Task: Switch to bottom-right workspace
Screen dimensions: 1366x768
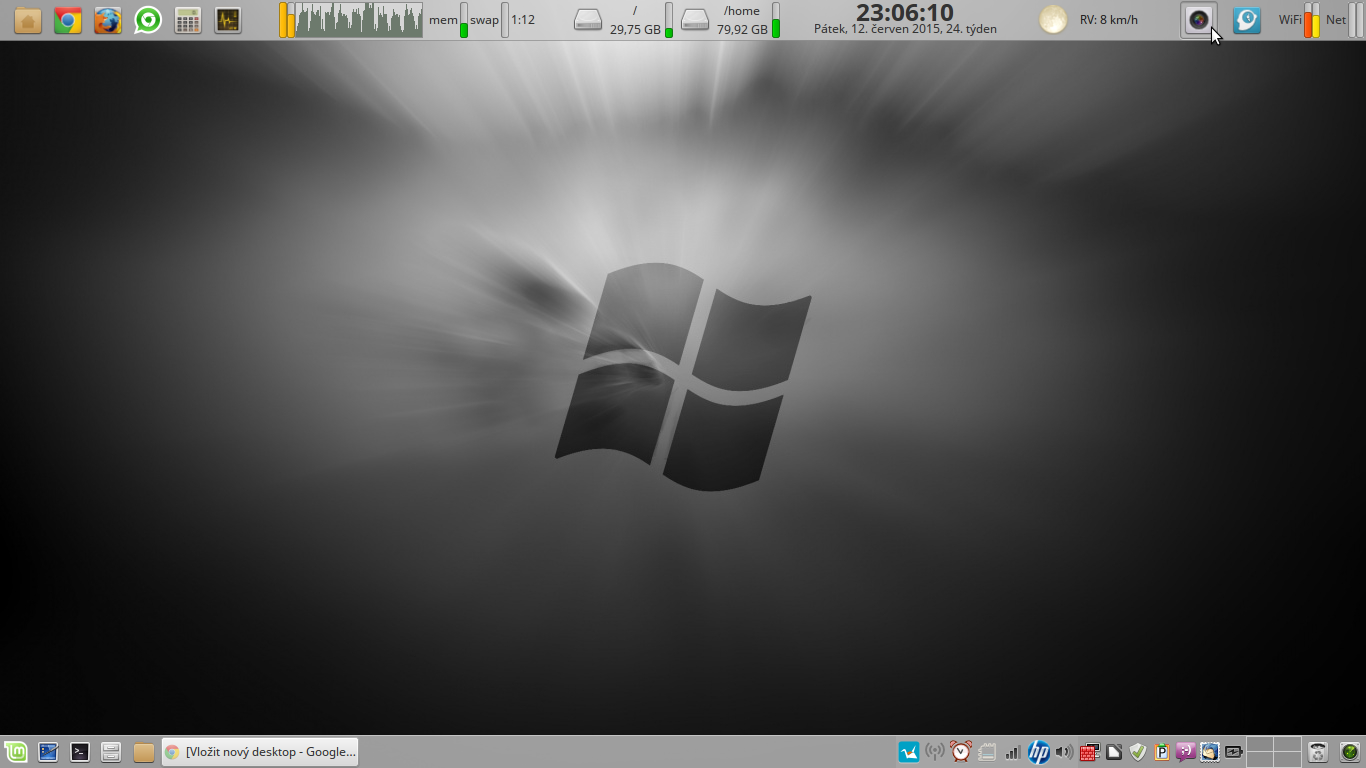Action: click(x=1287, y=759)
